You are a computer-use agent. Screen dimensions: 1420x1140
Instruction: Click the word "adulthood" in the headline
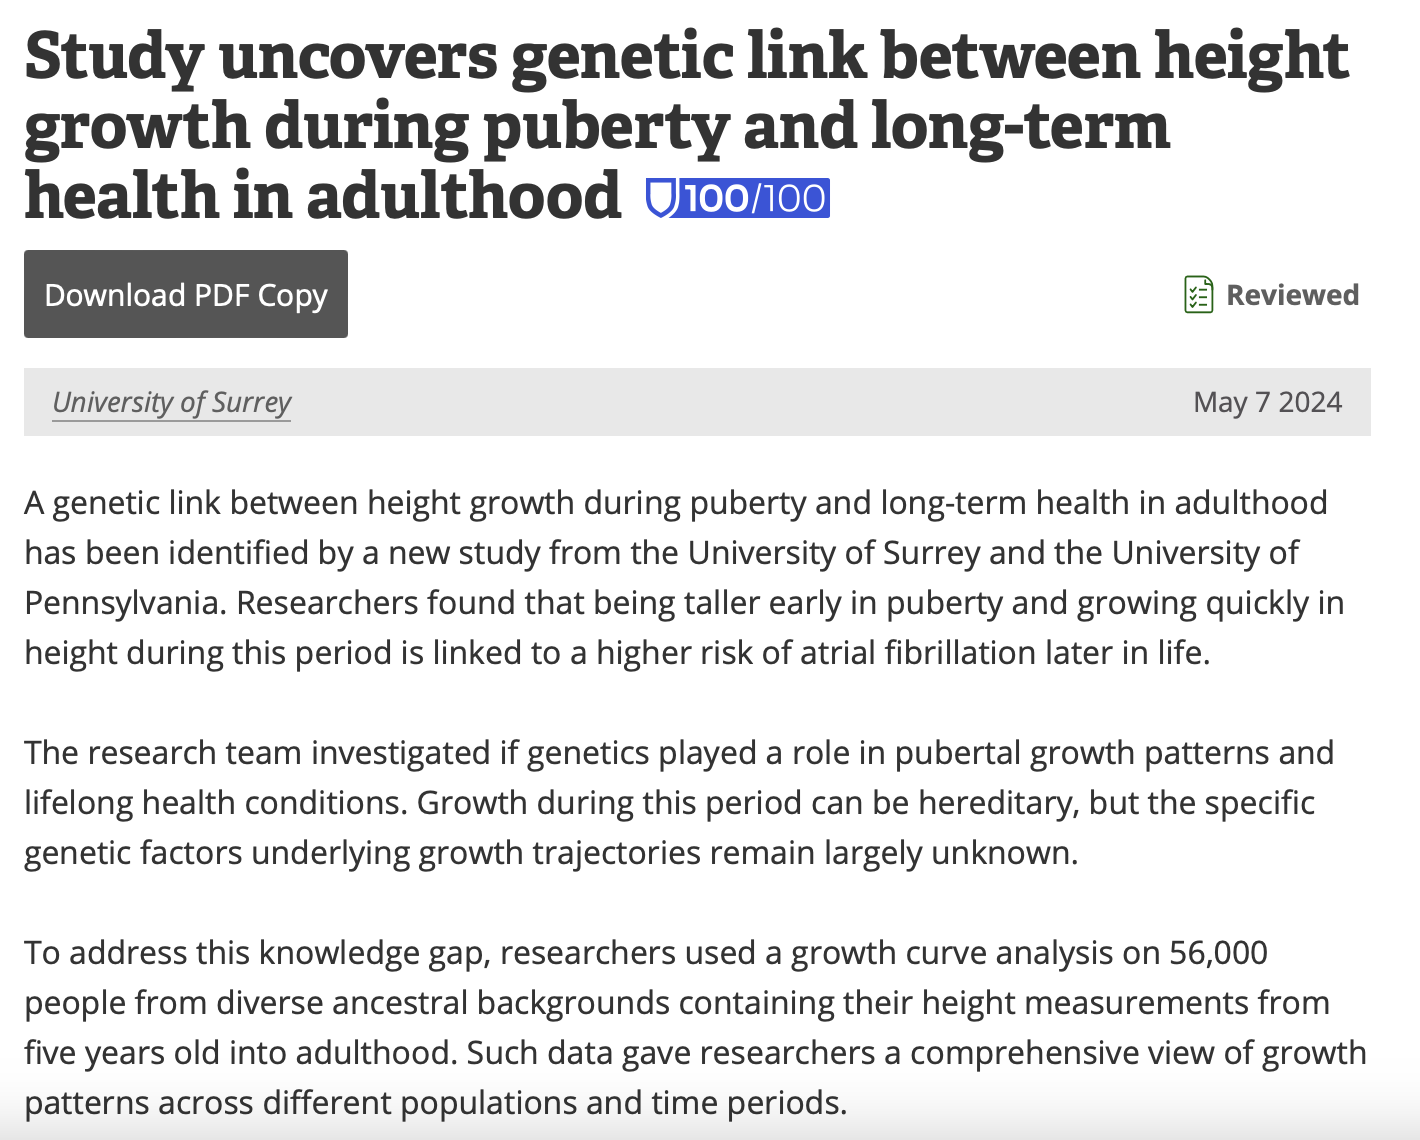(x=463, y=195)
